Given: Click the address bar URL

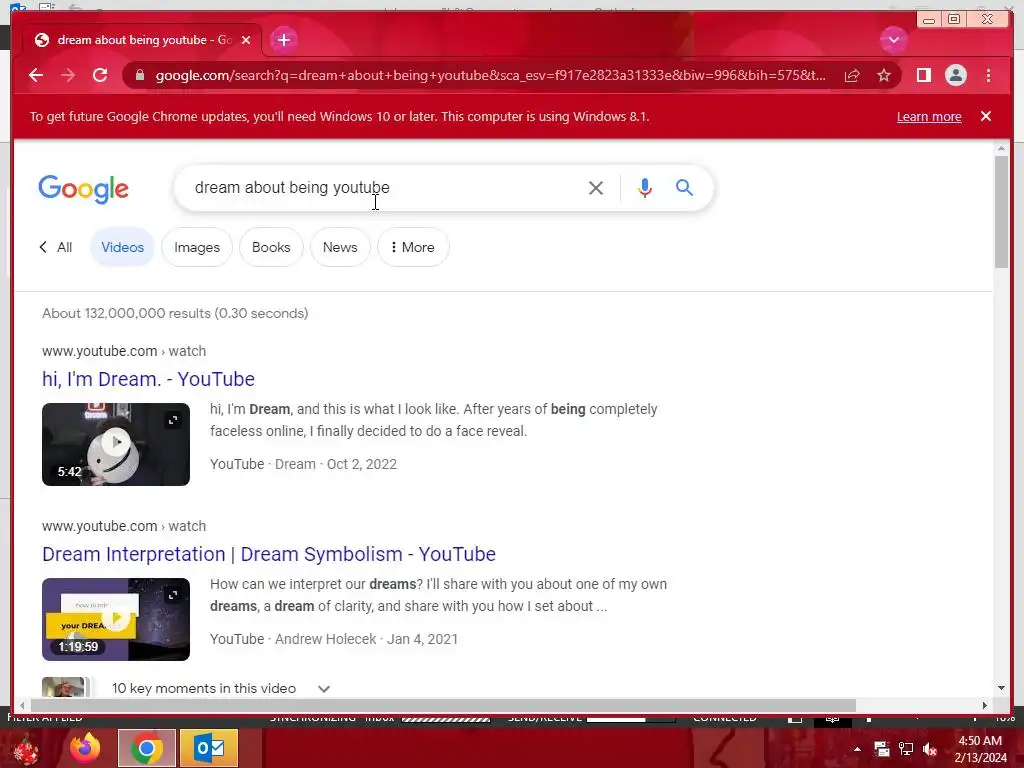Looking at the screenshot, I should click(x=490, y=75).
